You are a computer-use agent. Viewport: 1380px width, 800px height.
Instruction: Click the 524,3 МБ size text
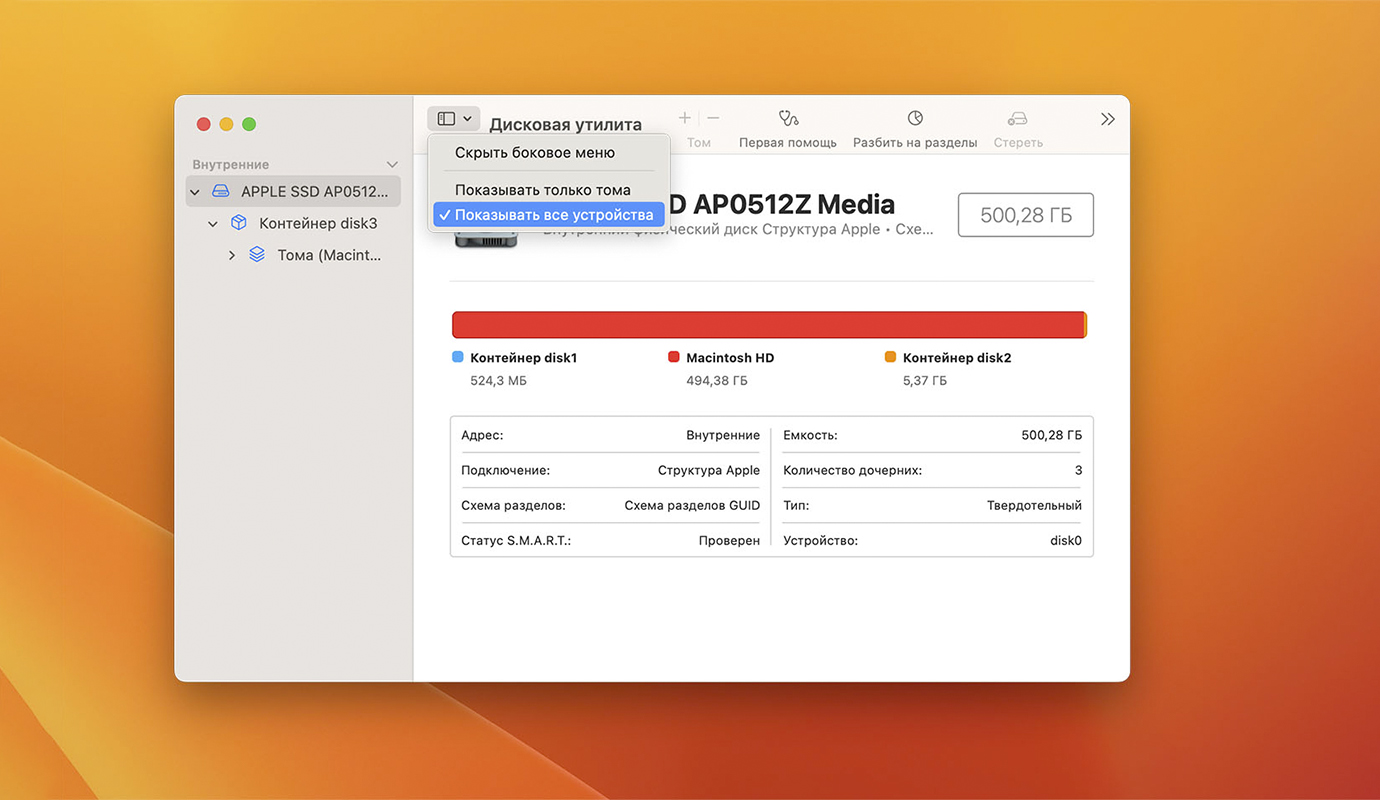[x=498, y=381]
